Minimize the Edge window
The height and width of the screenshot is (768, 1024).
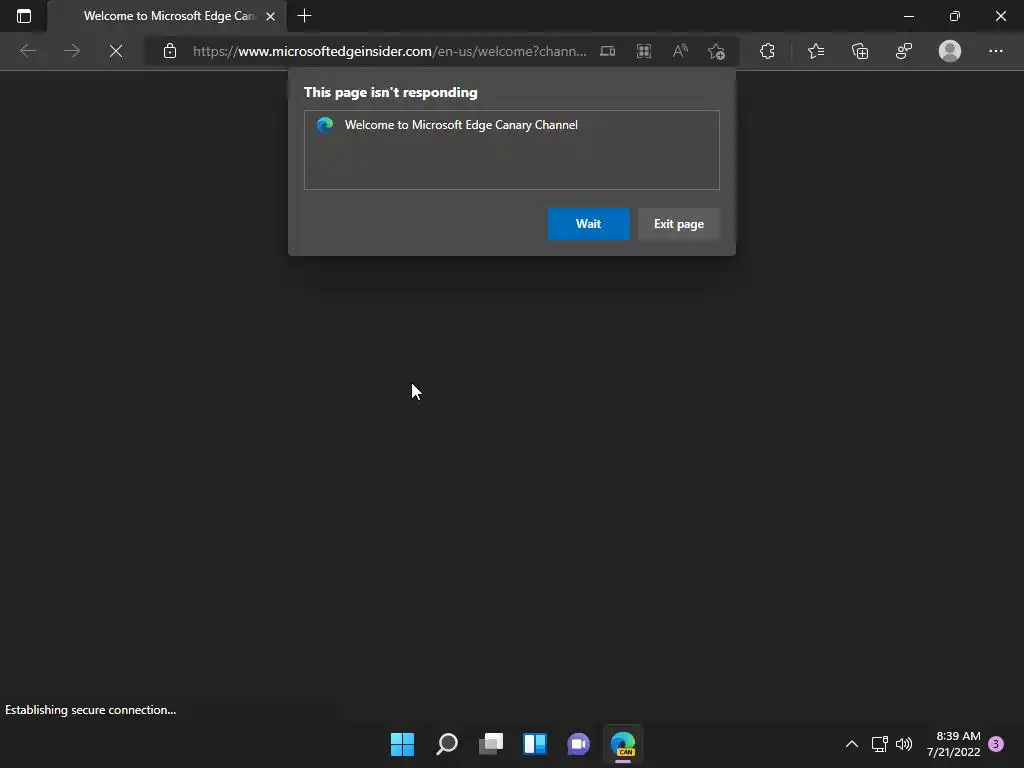[908, 16]
